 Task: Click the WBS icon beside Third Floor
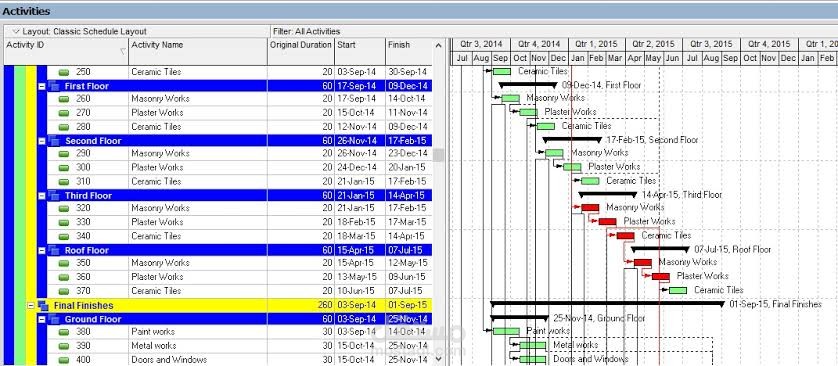click(x=53, y=195)
